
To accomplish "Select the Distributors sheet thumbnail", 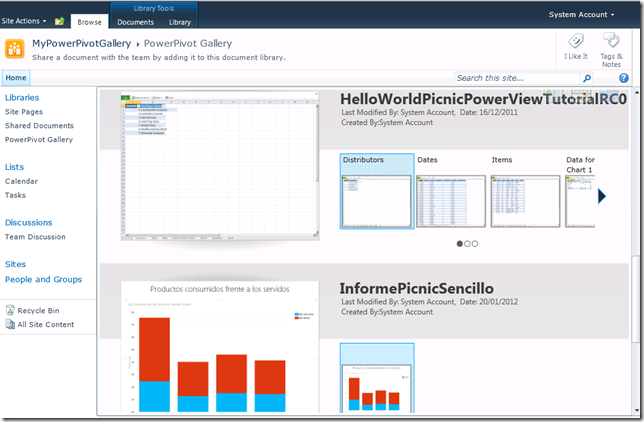I will coord(377,198).
